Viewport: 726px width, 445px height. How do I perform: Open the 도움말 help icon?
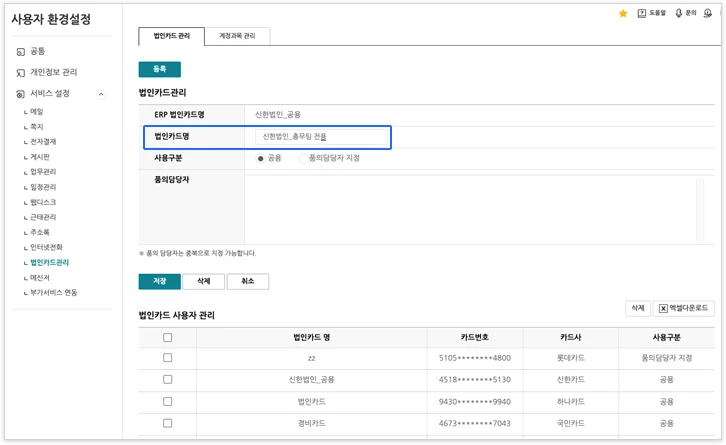coord(642,13)
